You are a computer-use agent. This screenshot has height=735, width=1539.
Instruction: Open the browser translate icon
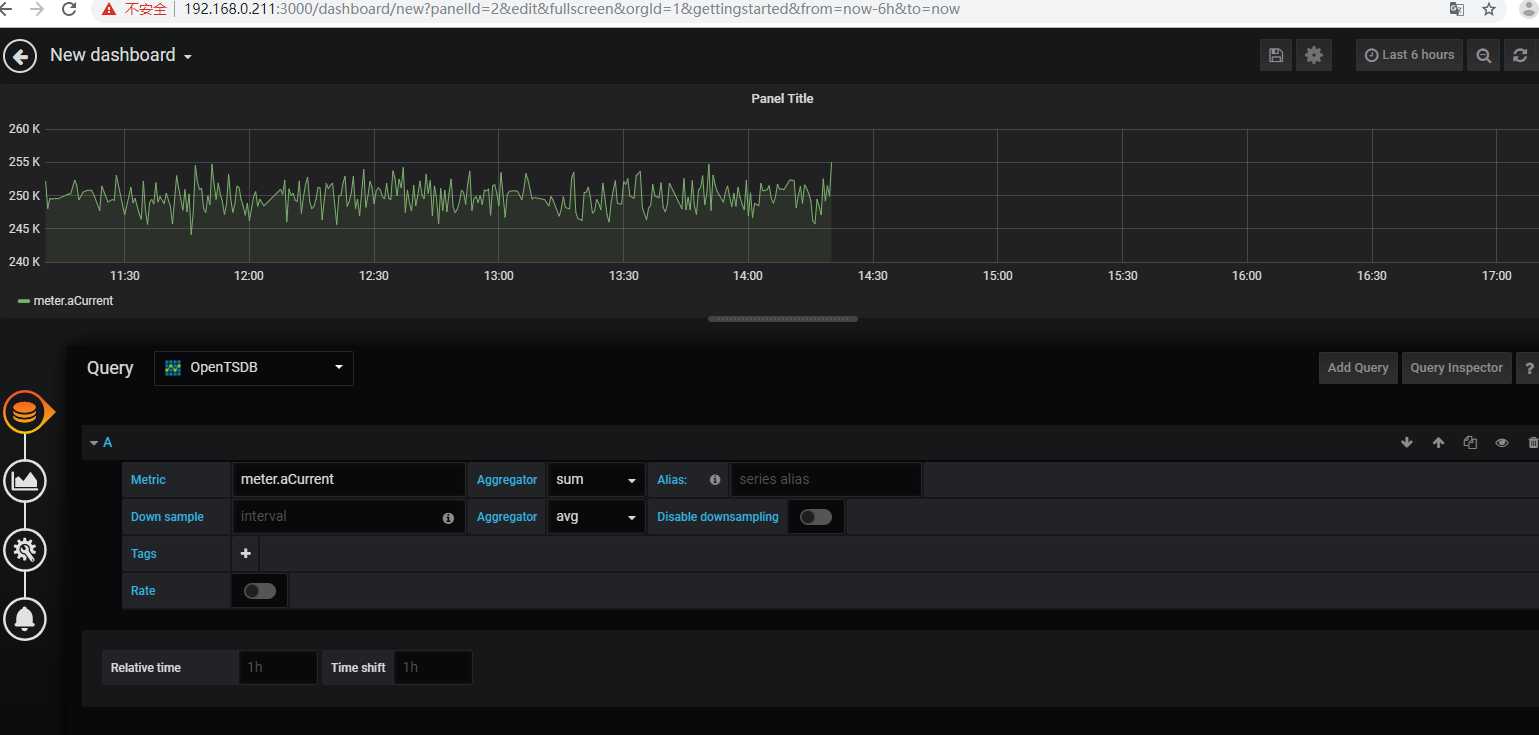tap(1457, 9)
